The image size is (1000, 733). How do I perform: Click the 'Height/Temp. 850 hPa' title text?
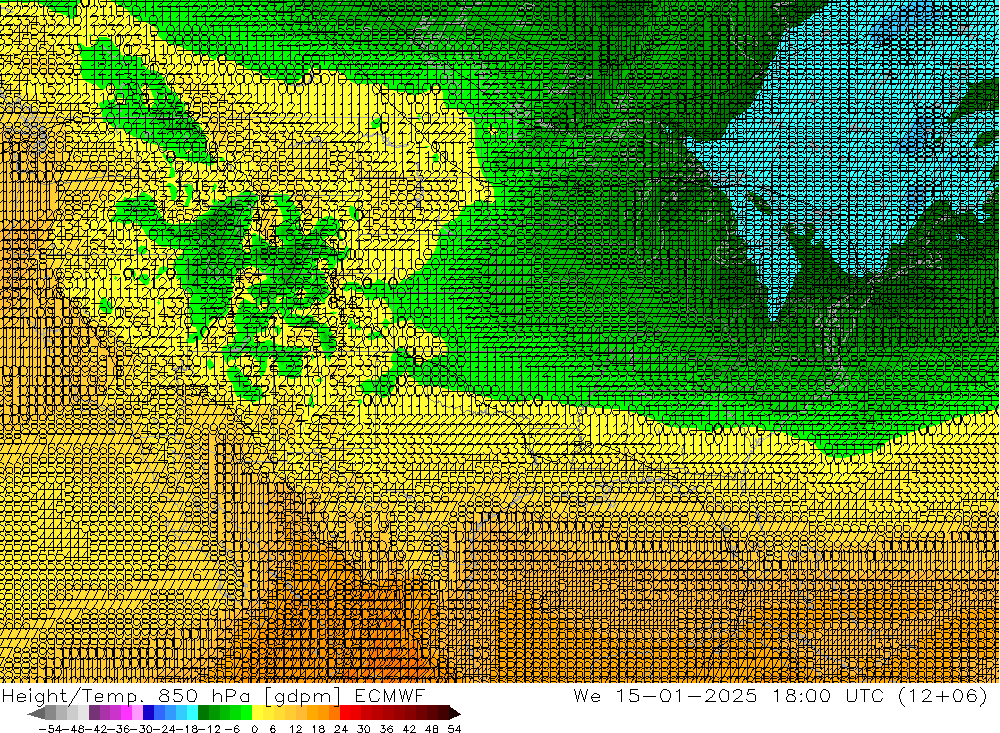click(x=126, y=696)
